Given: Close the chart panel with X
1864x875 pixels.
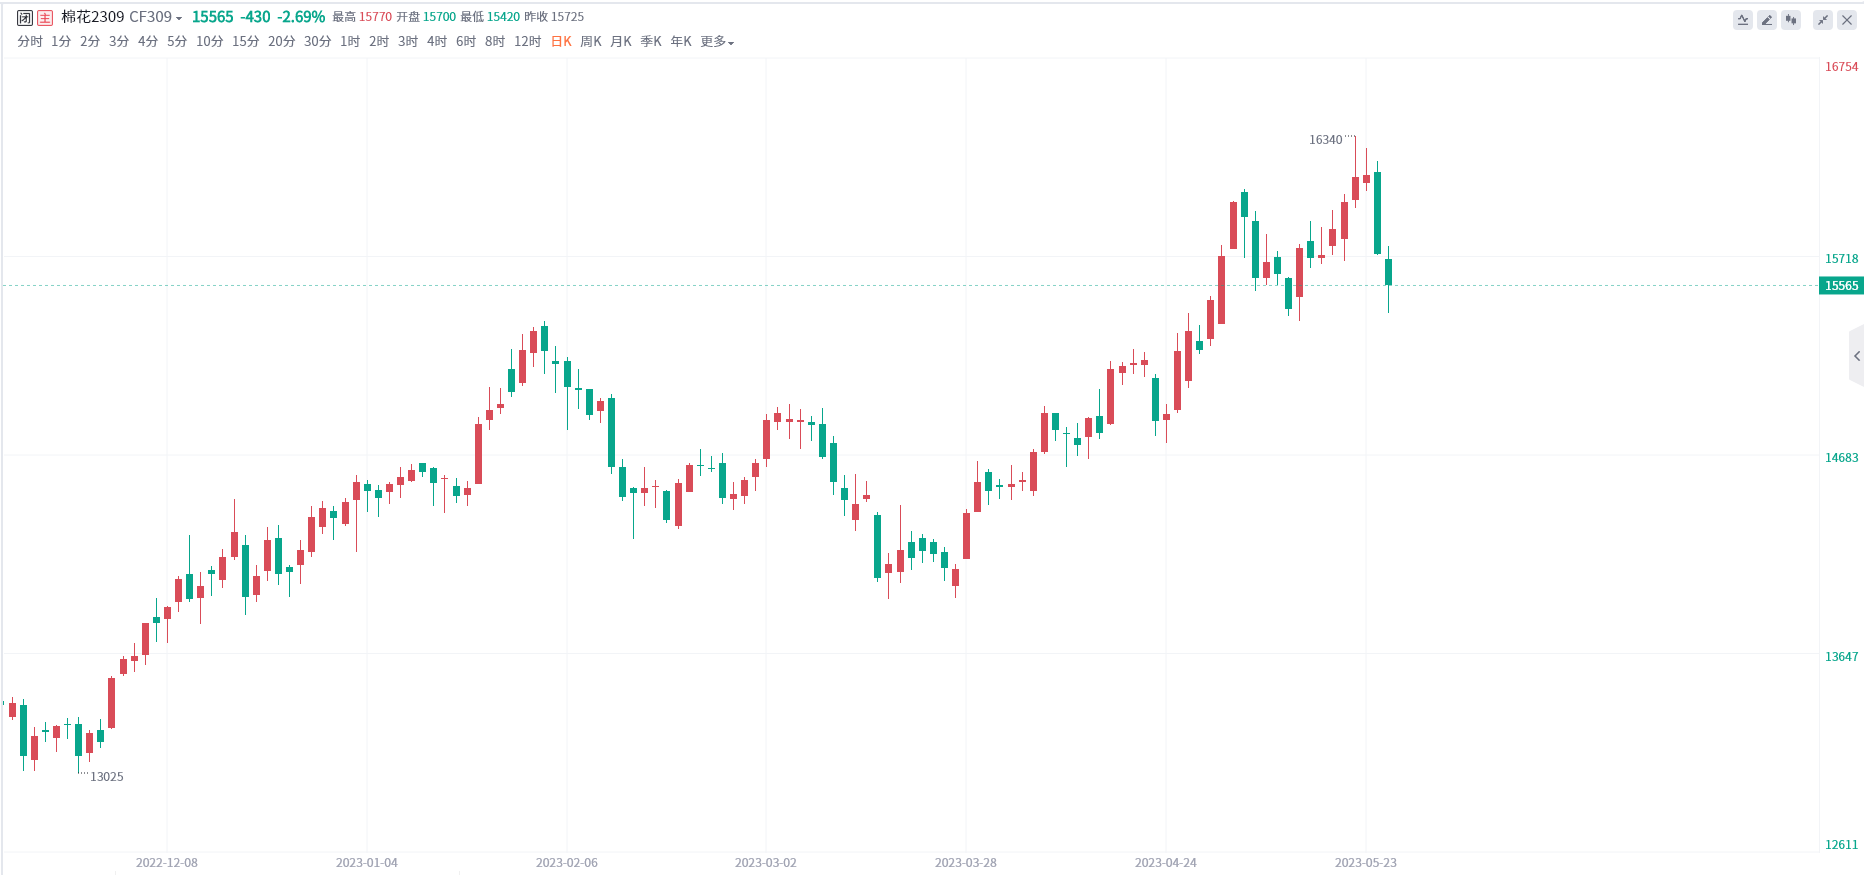Looking at the screenshot, I should pos(1847,20).
